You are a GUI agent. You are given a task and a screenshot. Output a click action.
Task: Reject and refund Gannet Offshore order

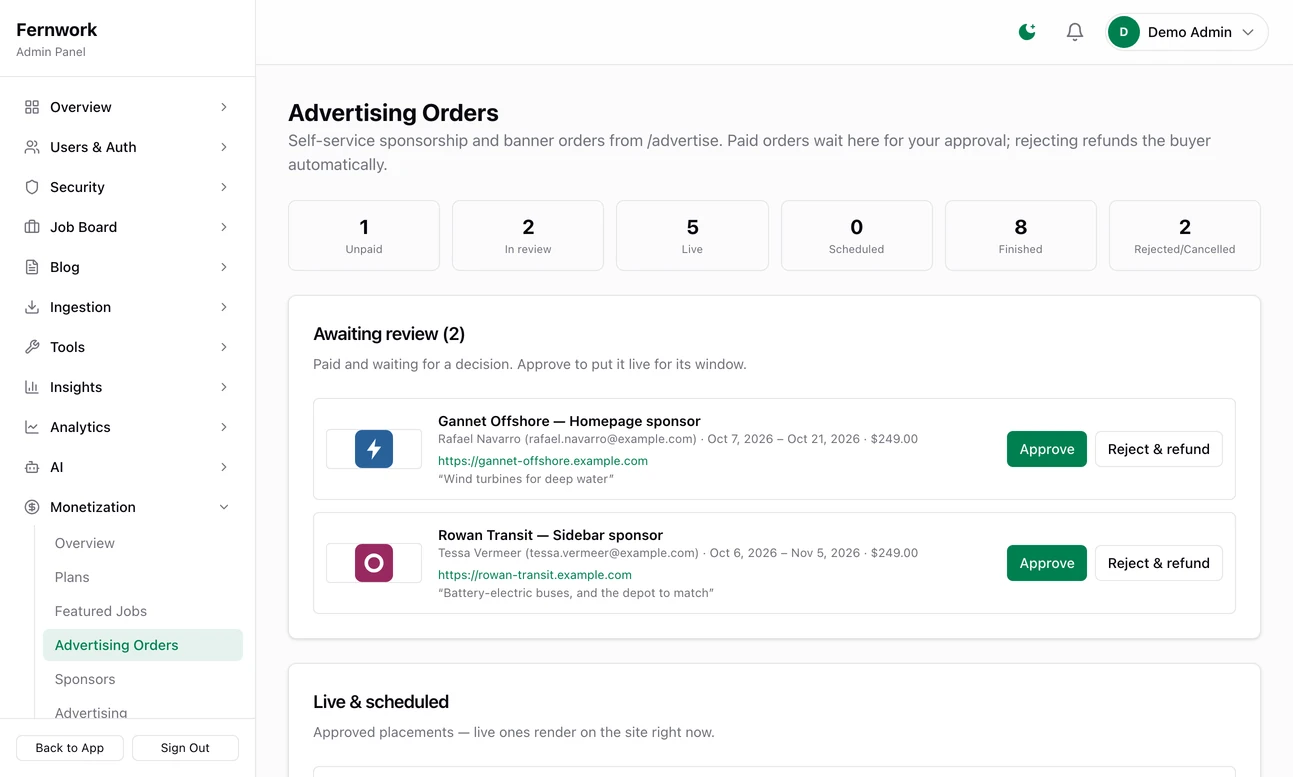pos(1159,449)
